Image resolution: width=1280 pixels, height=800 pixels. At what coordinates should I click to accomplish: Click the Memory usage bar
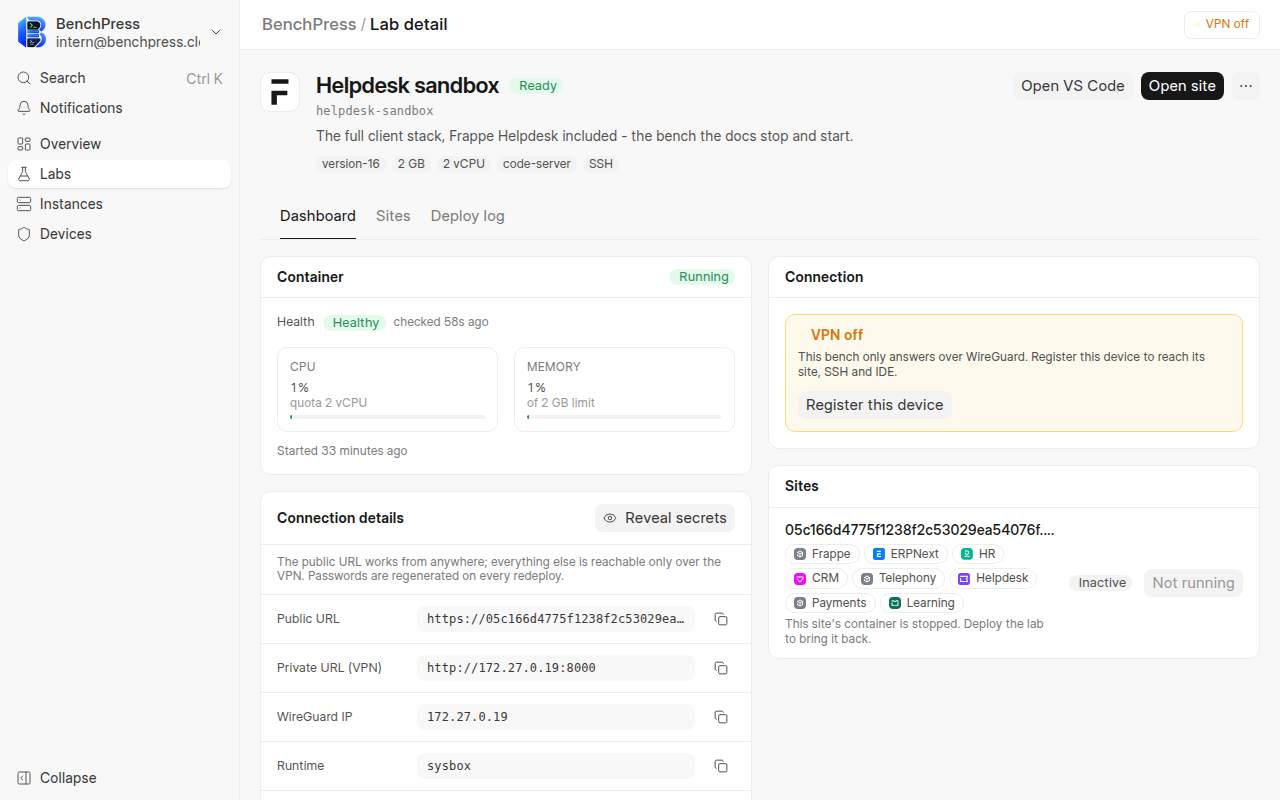point(625,417)
